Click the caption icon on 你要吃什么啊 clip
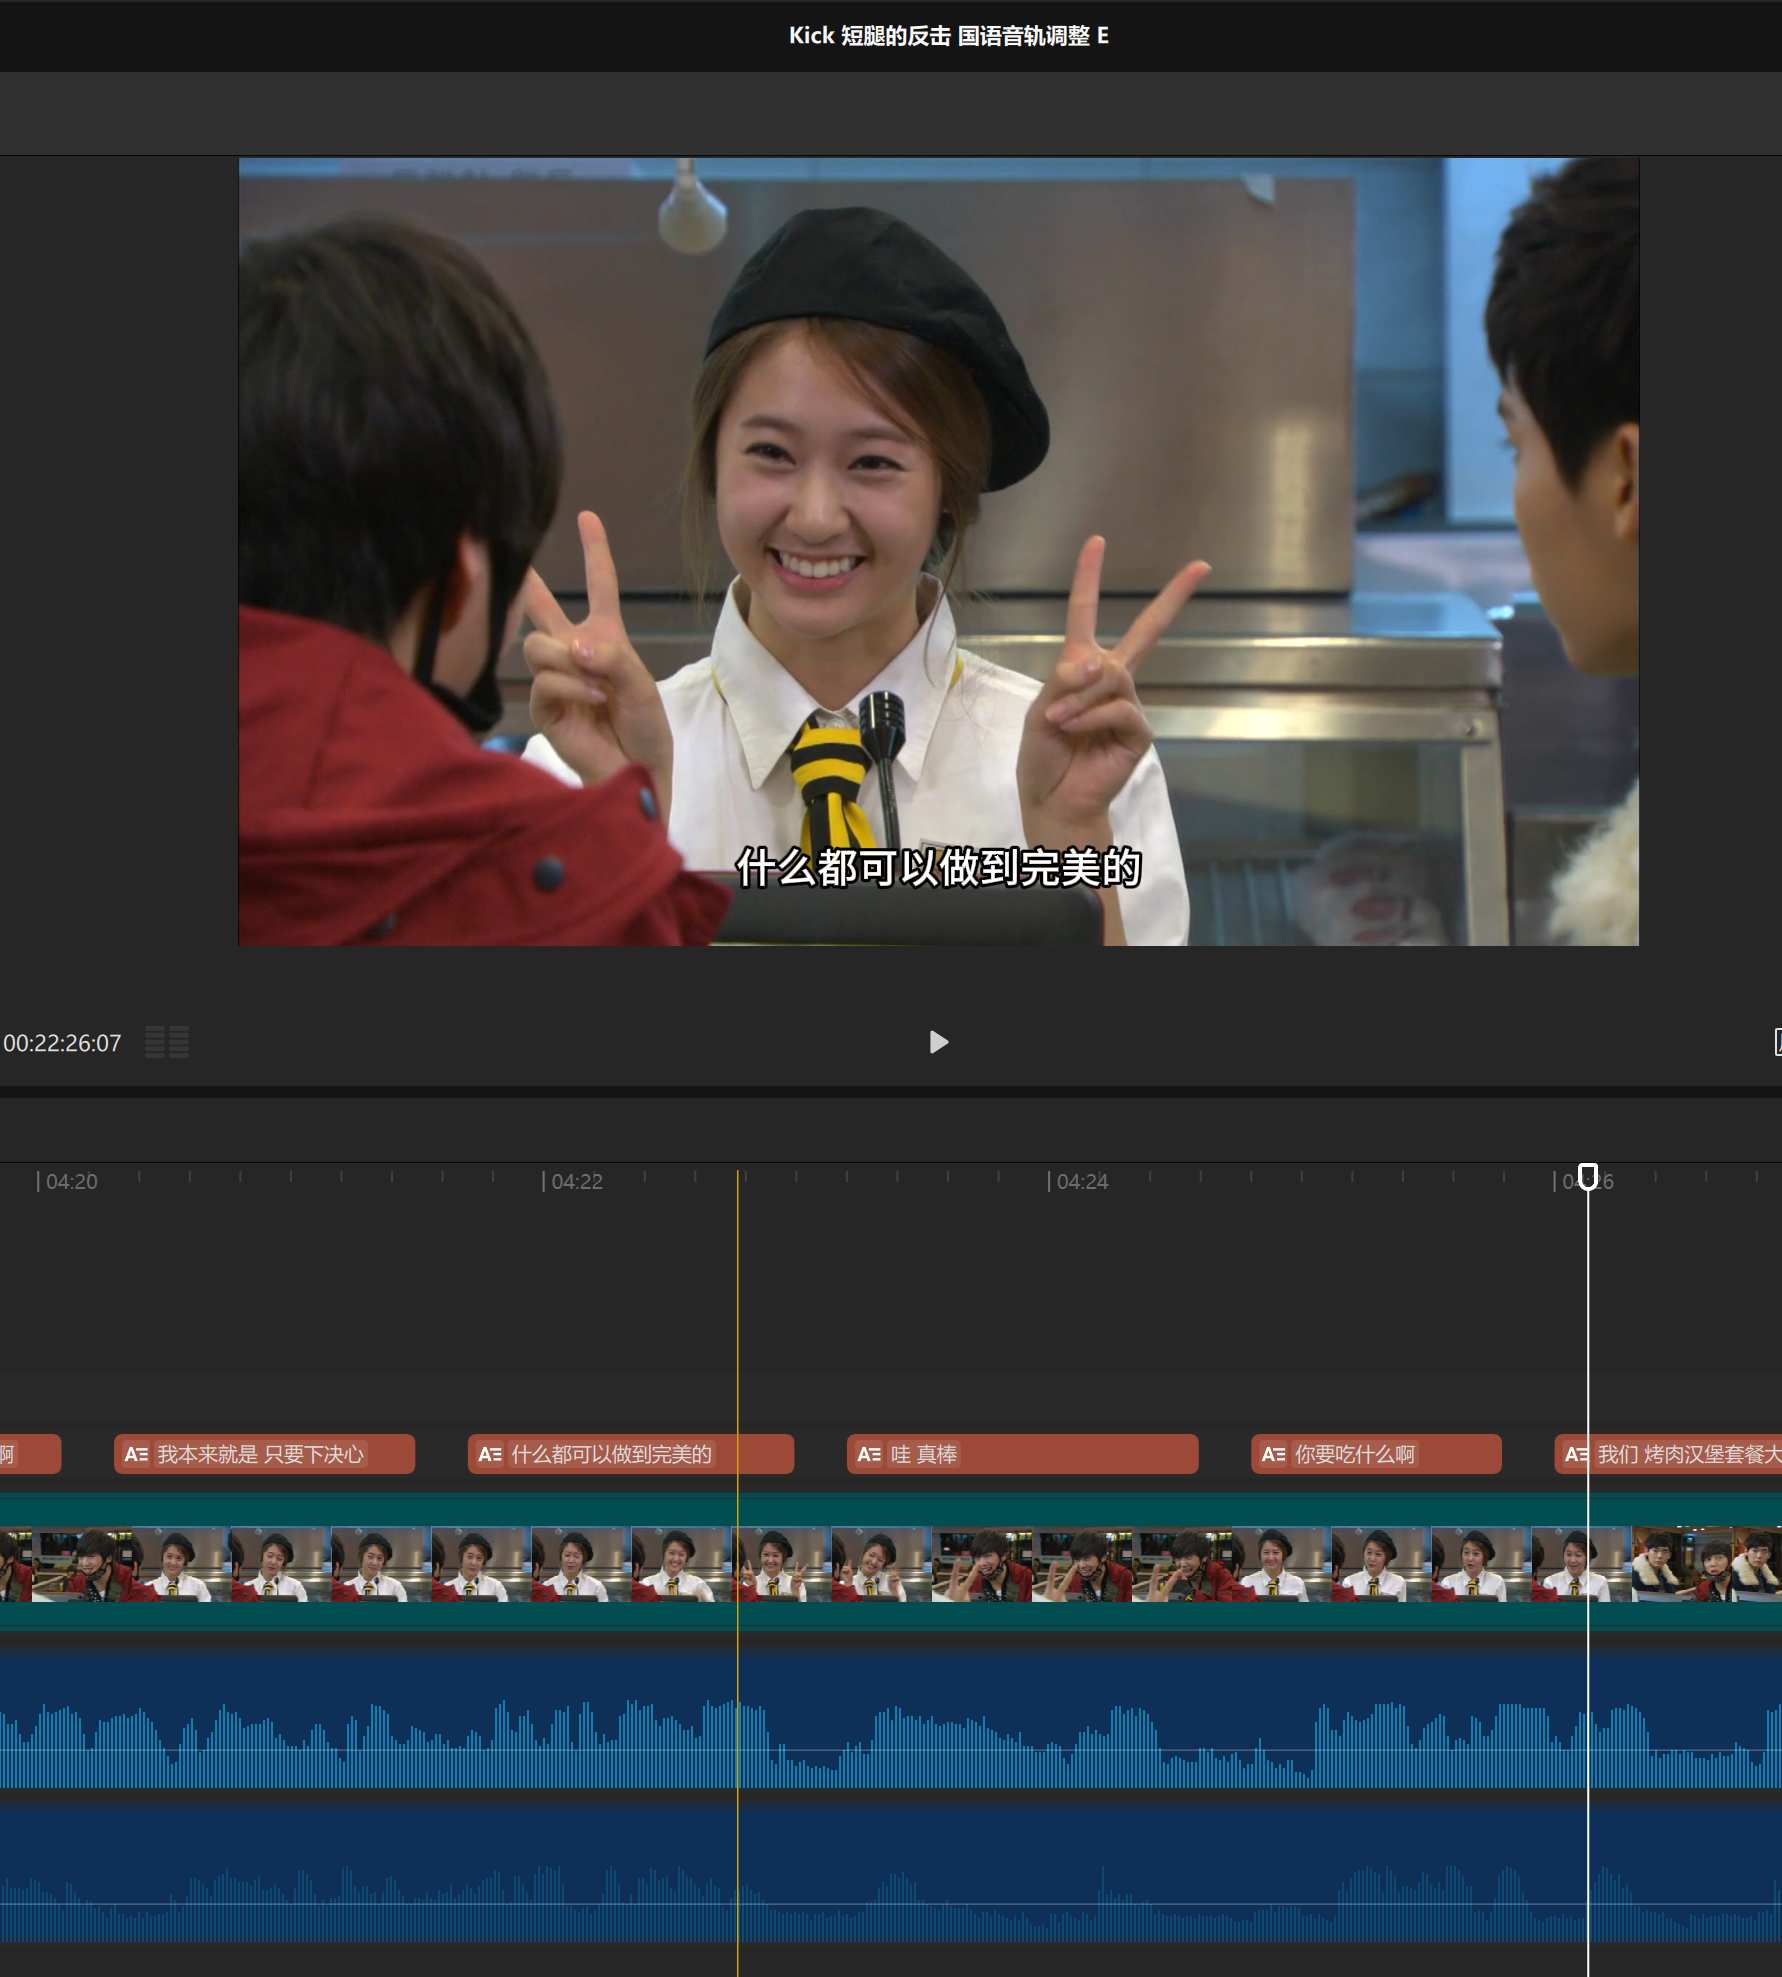 (1273, 1454)
